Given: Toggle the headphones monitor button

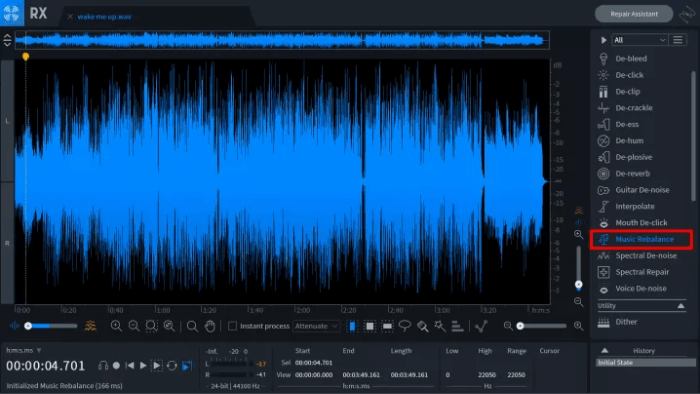Looking at the screenshot, I should point(103,366).
